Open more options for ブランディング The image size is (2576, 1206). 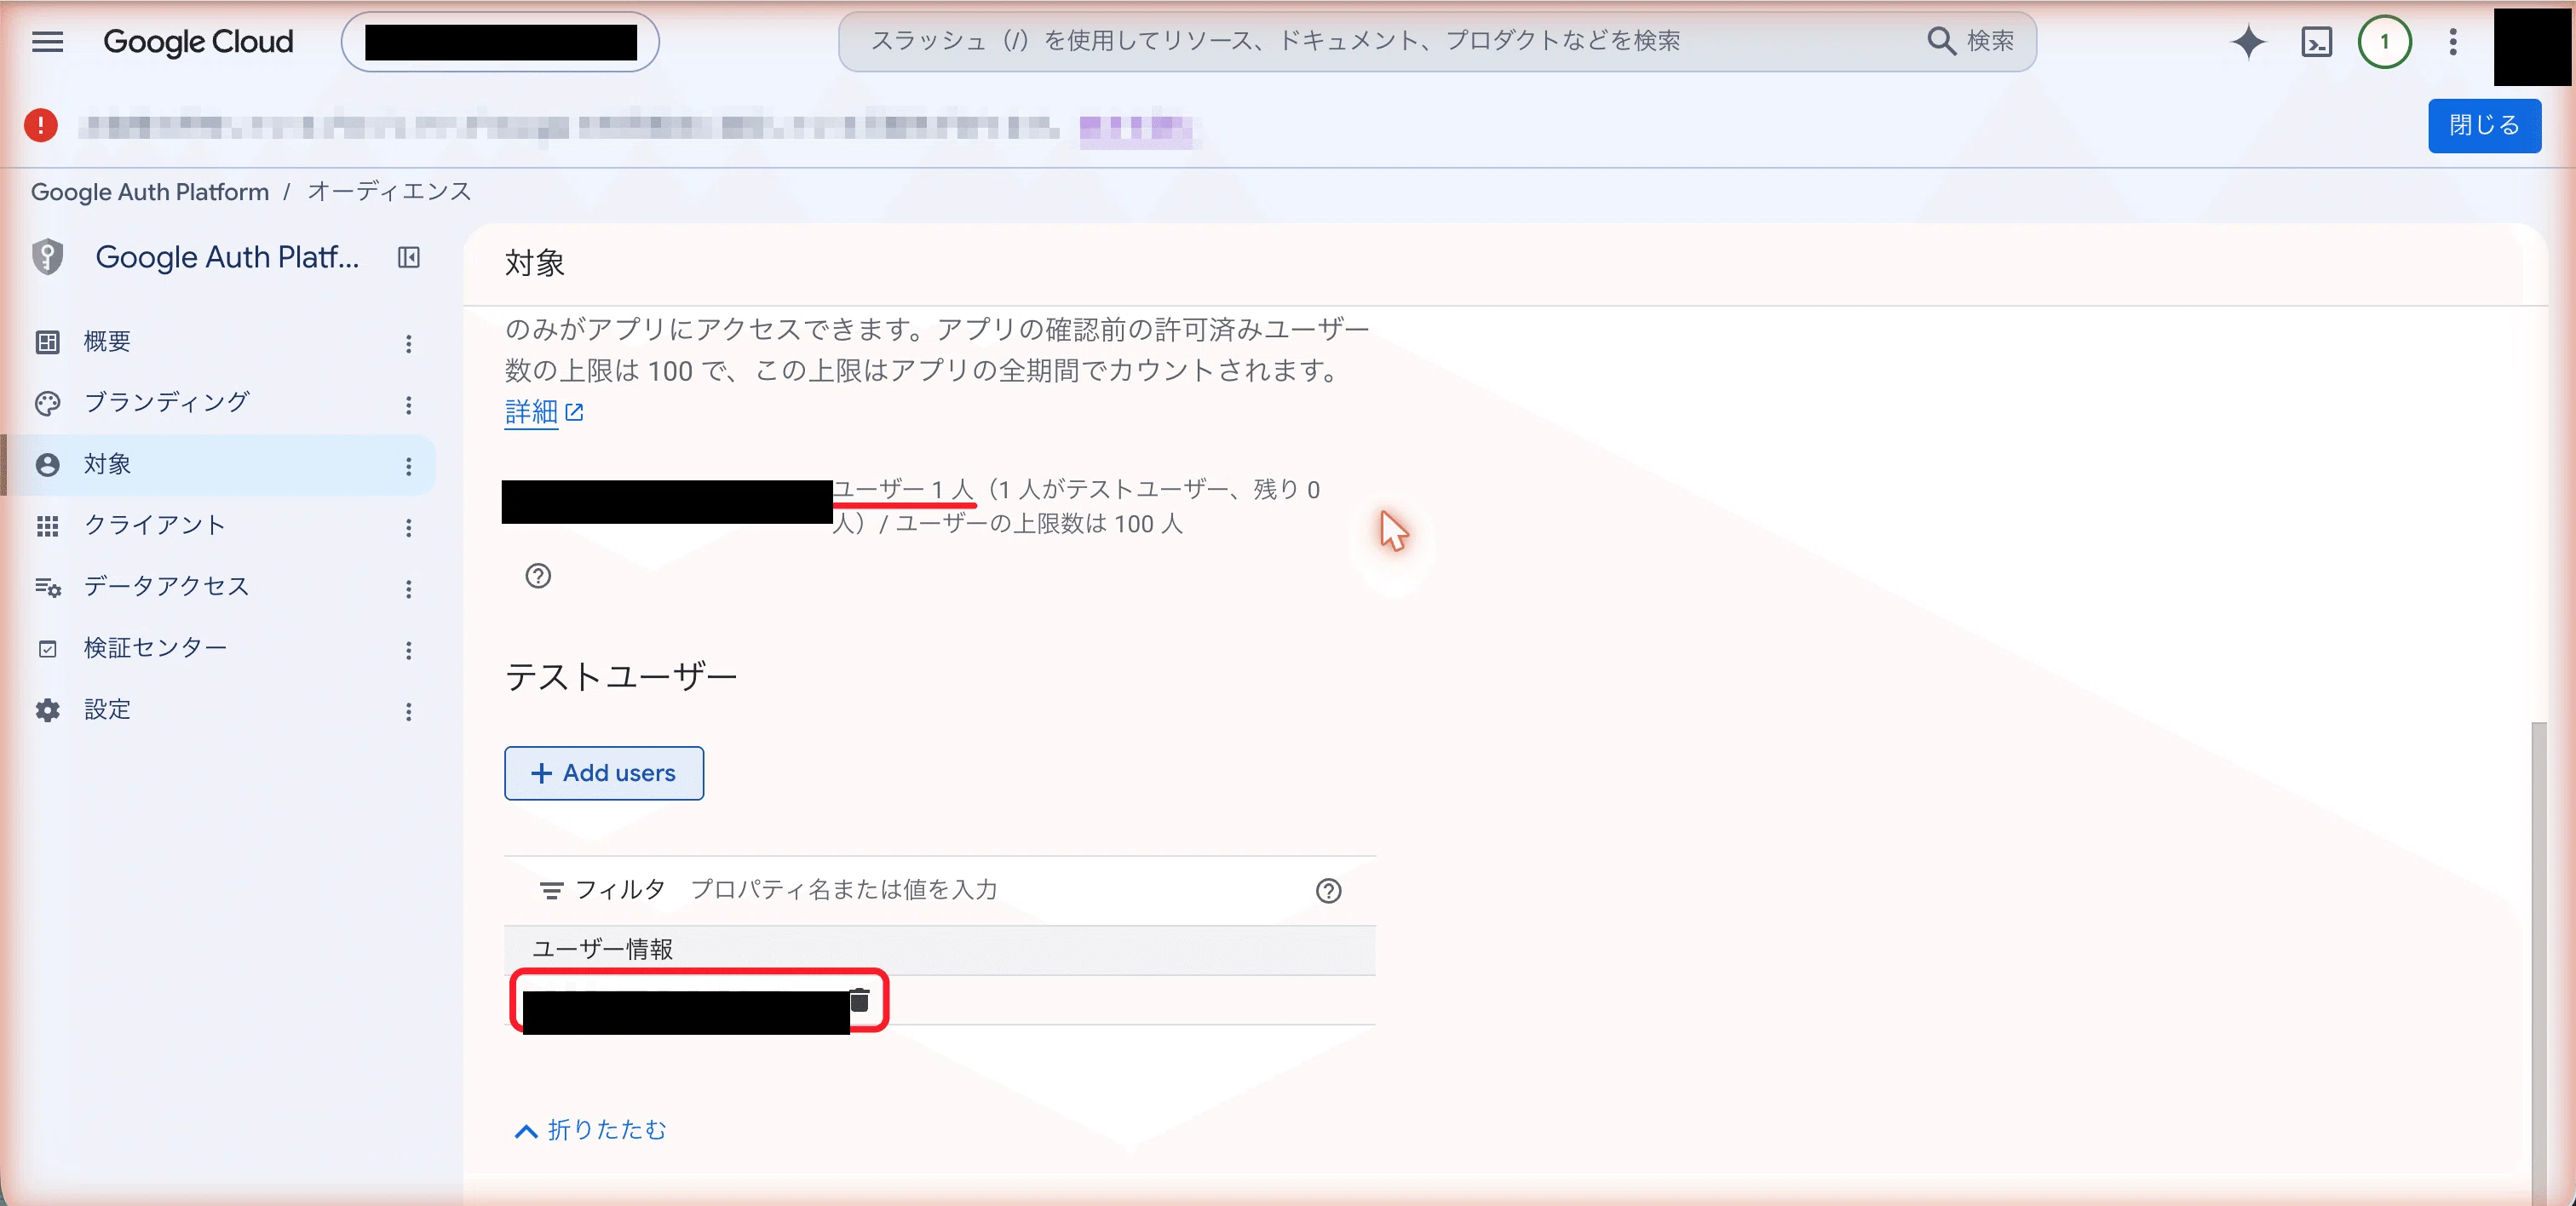[408, 405]
